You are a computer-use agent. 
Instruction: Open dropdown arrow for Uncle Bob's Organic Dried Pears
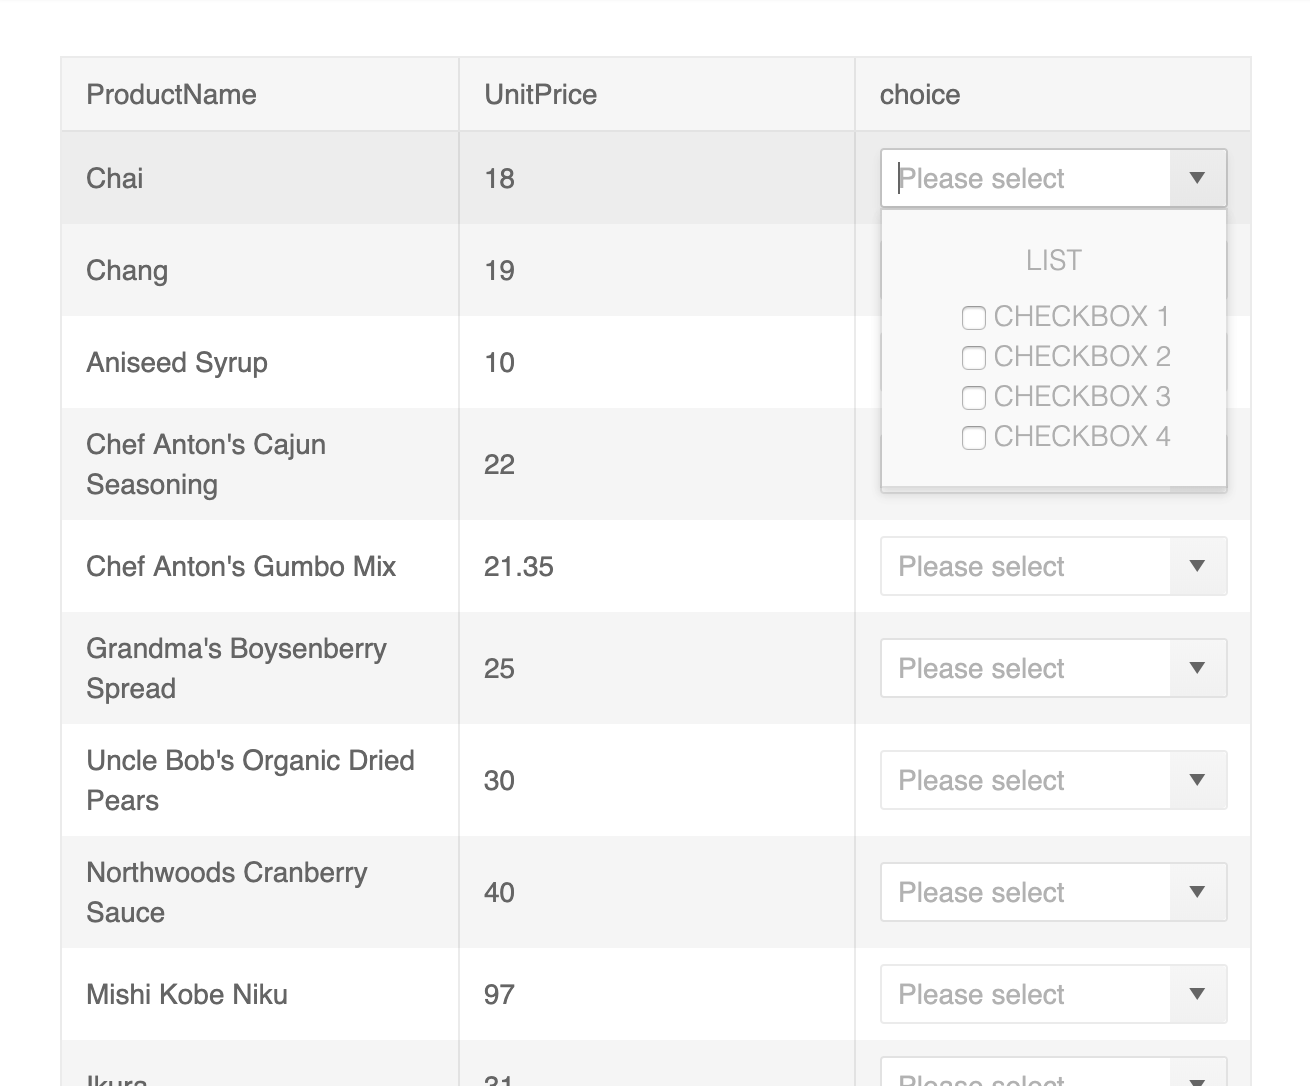pyautogui.click(x=1197, y=781)
